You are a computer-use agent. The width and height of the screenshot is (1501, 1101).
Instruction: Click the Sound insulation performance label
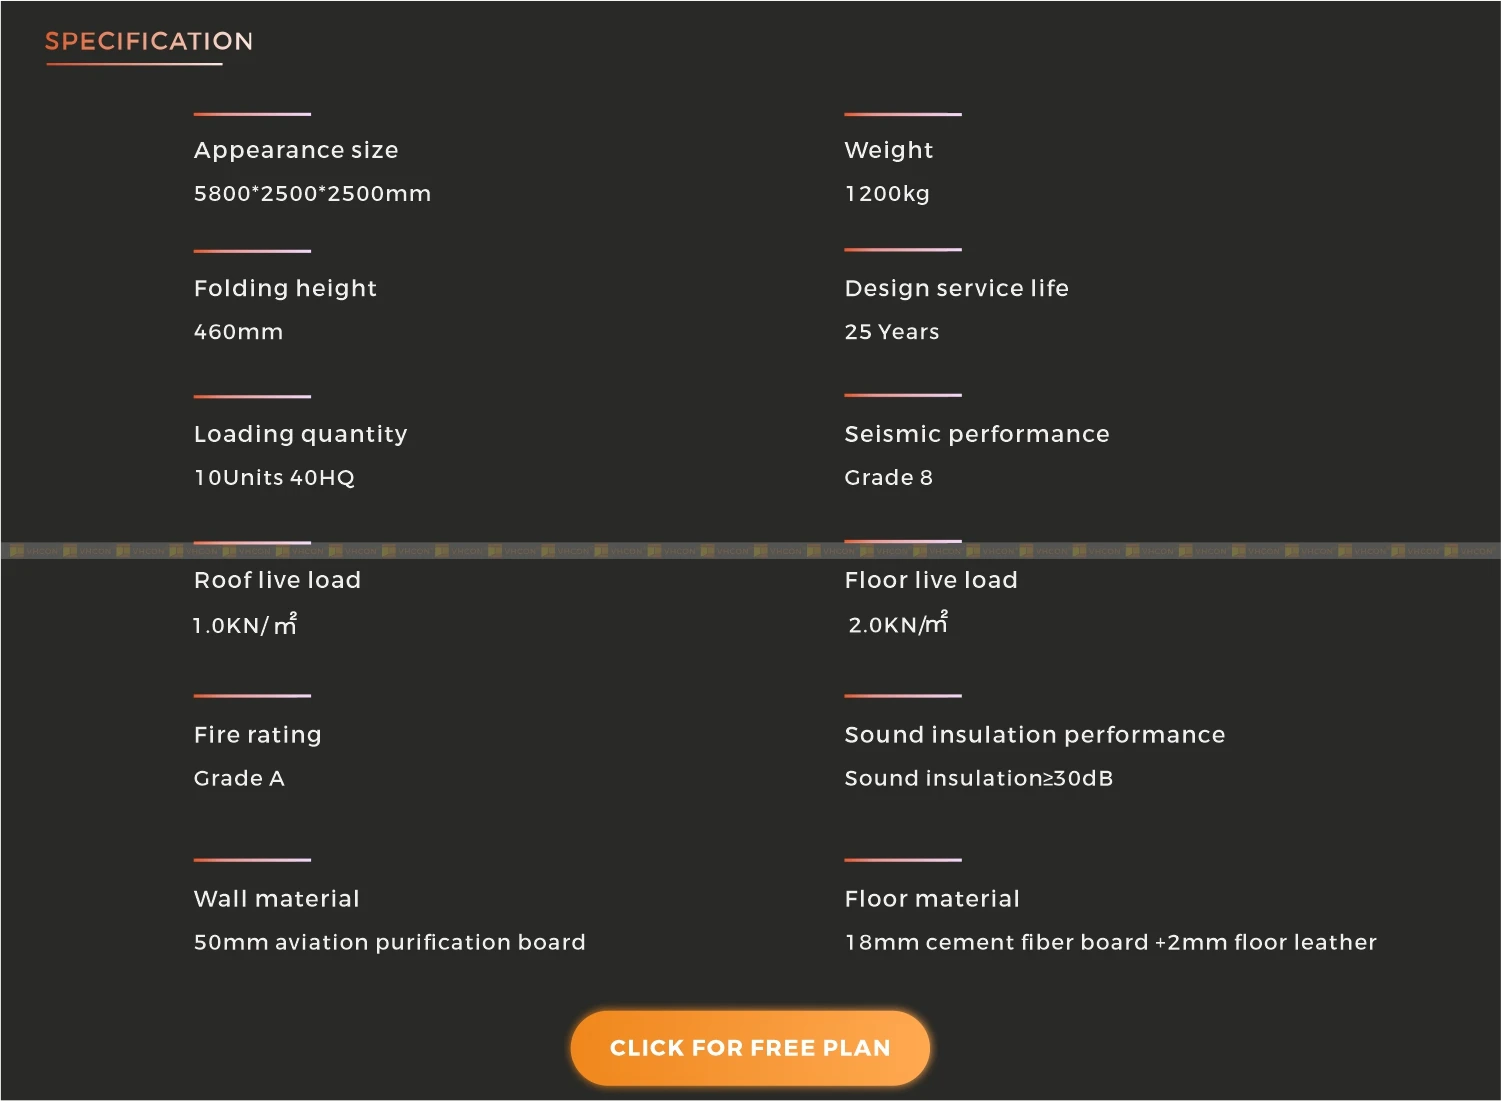tap(1035, 735)
